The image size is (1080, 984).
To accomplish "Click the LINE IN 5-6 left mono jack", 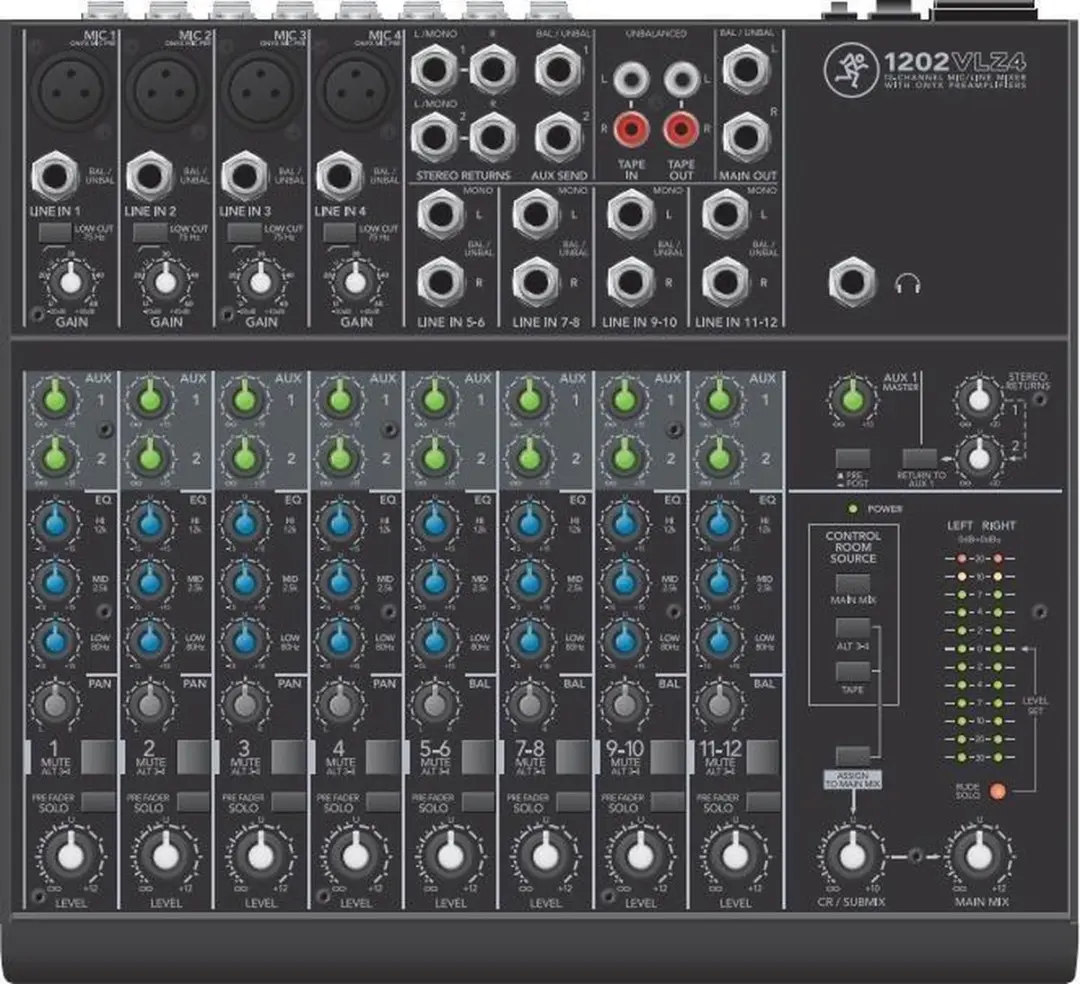I will [x=441, y=214].
